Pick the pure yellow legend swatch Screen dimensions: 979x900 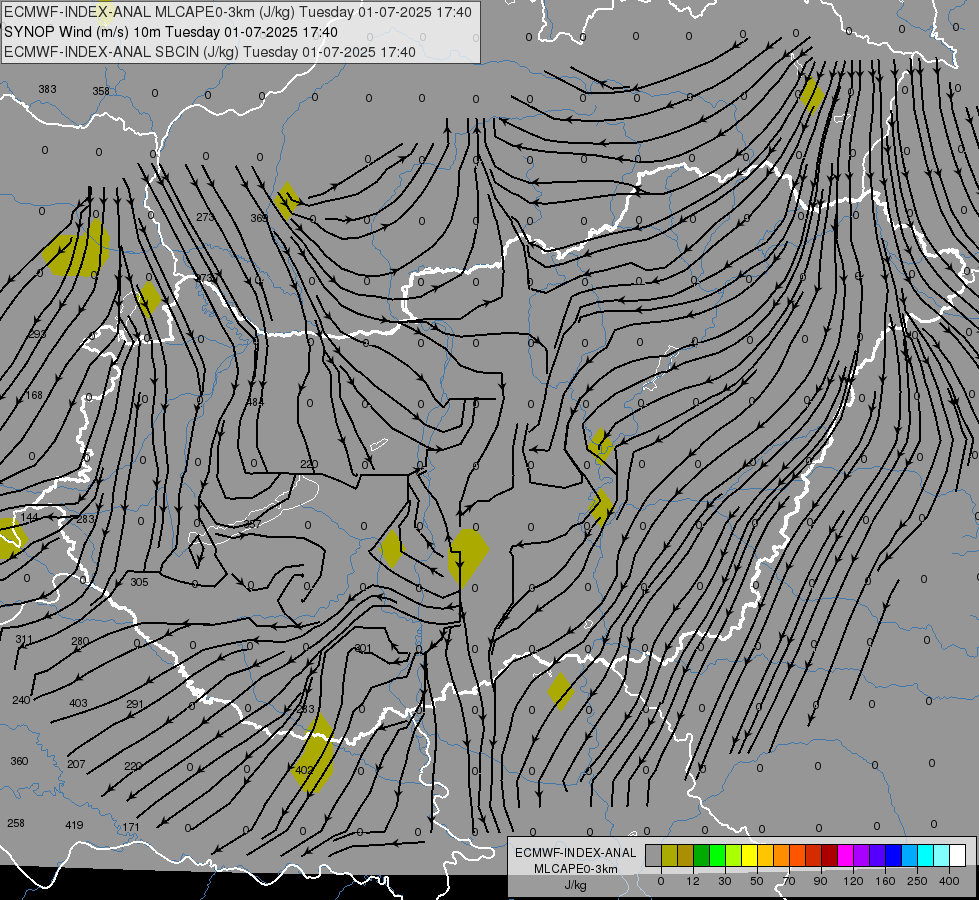tap(749, 855)
